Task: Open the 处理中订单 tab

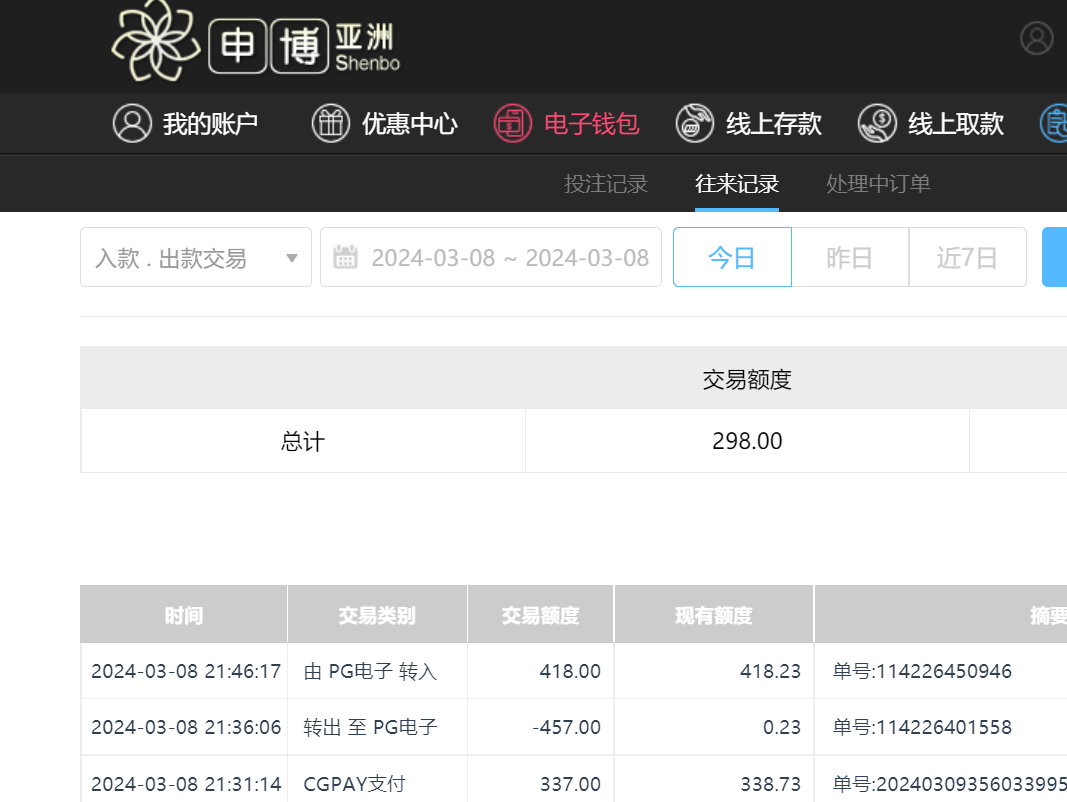Action: tap(878, 184)
